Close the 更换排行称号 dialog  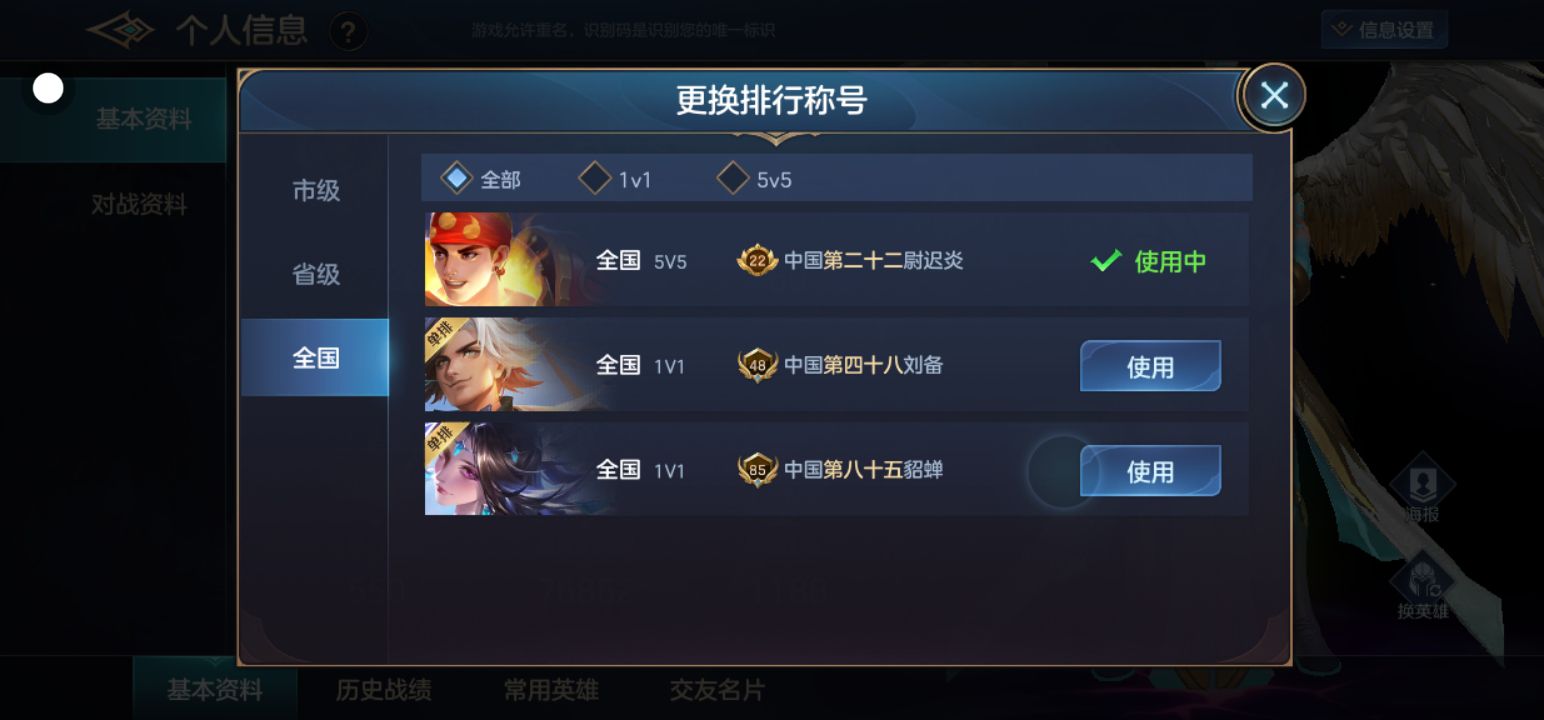click(x=1273, y=95)
